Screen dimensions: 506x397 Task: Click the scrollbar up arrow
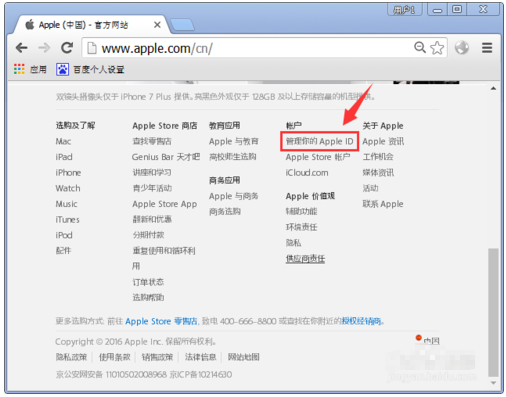click(493, 88)
